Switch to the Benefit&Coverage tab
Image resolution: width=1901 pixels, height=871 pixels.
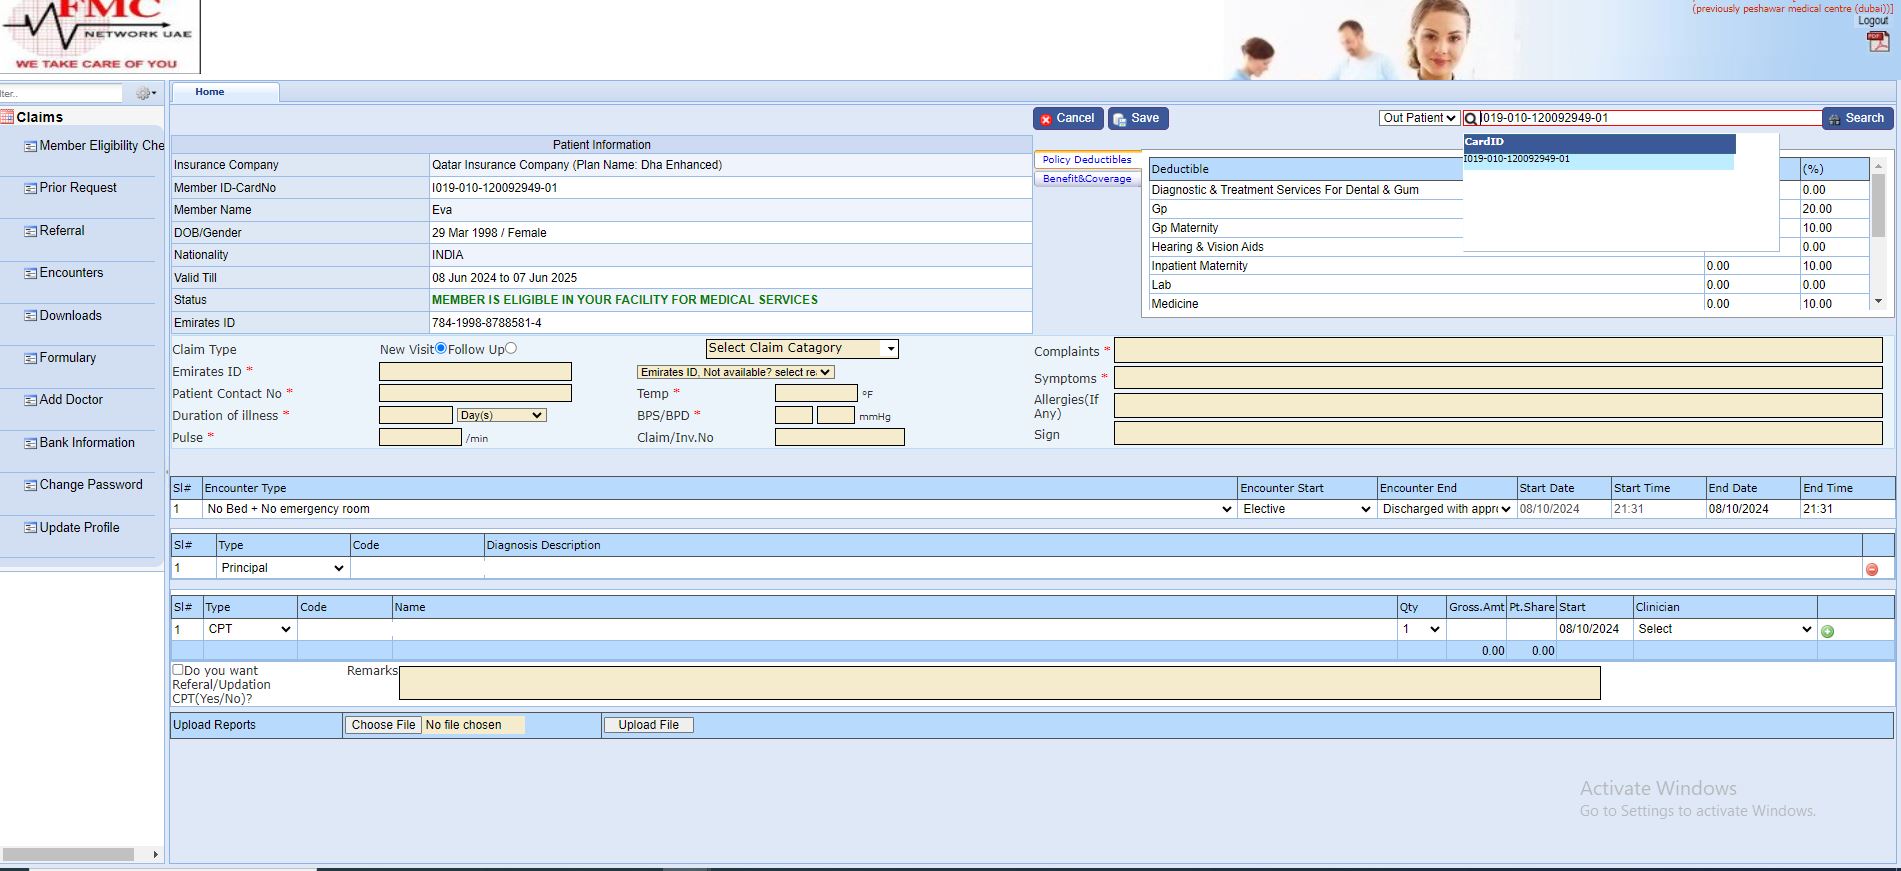(x=1087, y=179)
